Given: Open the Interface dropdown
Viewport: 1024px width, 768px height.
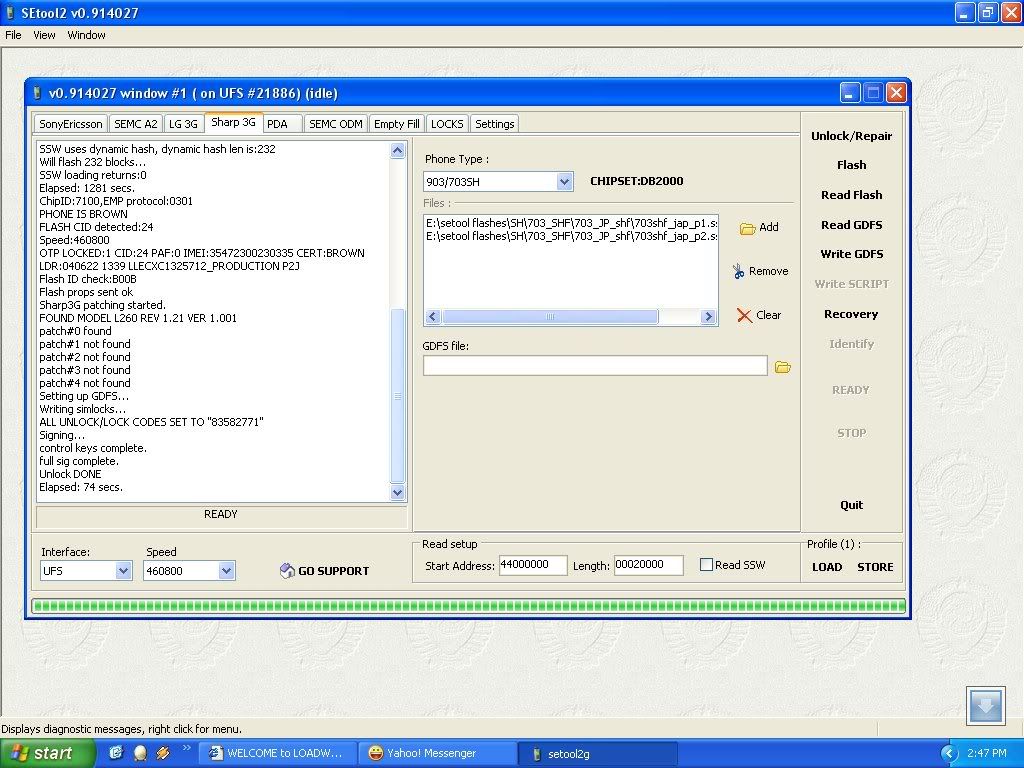Looking at the screenshot, I should [x=123, y=571].
